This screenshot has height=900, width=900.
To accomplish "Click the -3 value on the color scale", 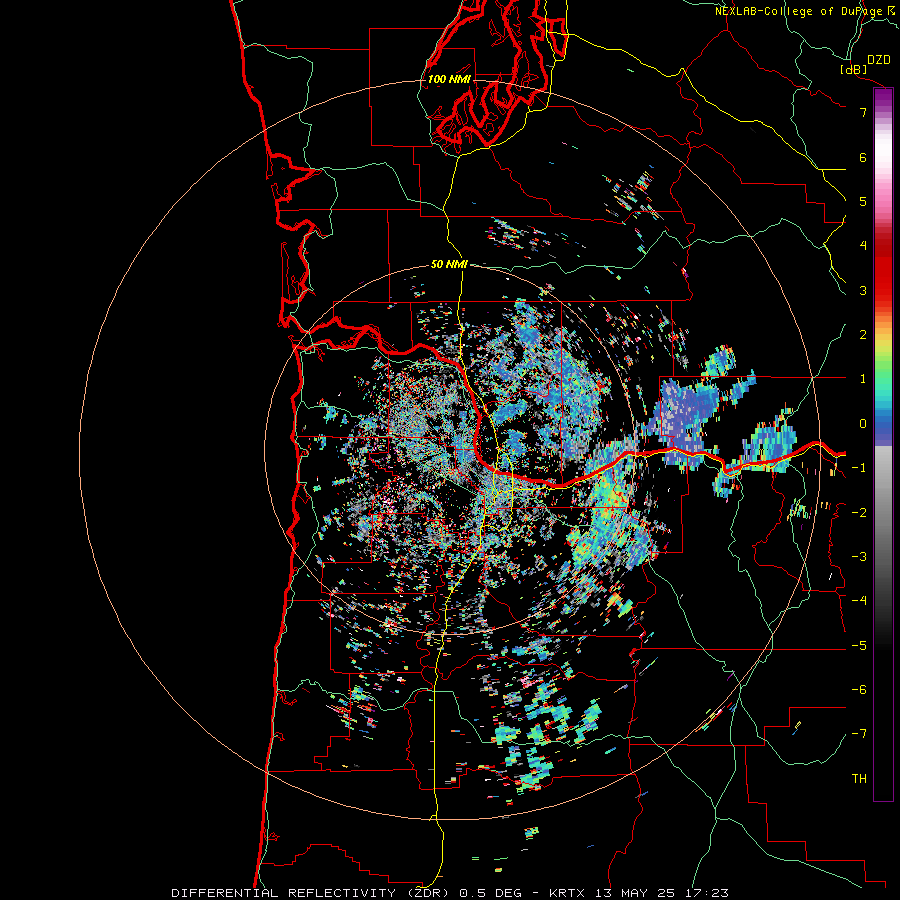I will point(859,557).
